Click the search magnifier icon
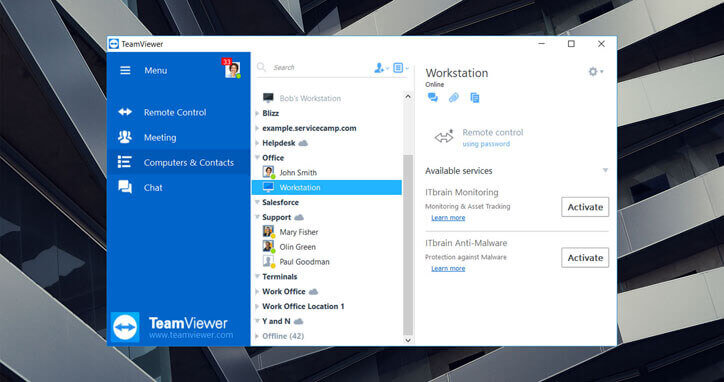 (261, 67)
